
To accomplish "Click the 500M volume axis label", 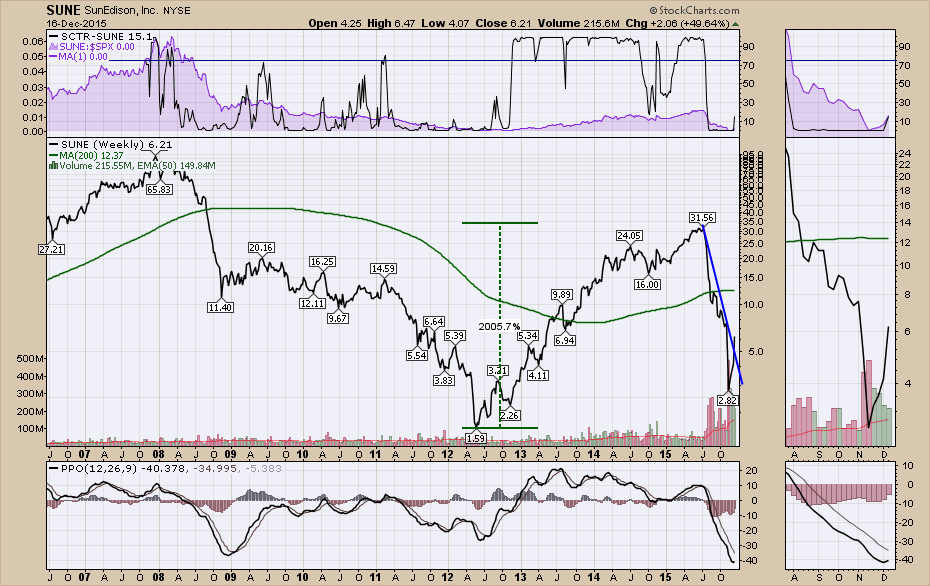I will pos(30,359).
